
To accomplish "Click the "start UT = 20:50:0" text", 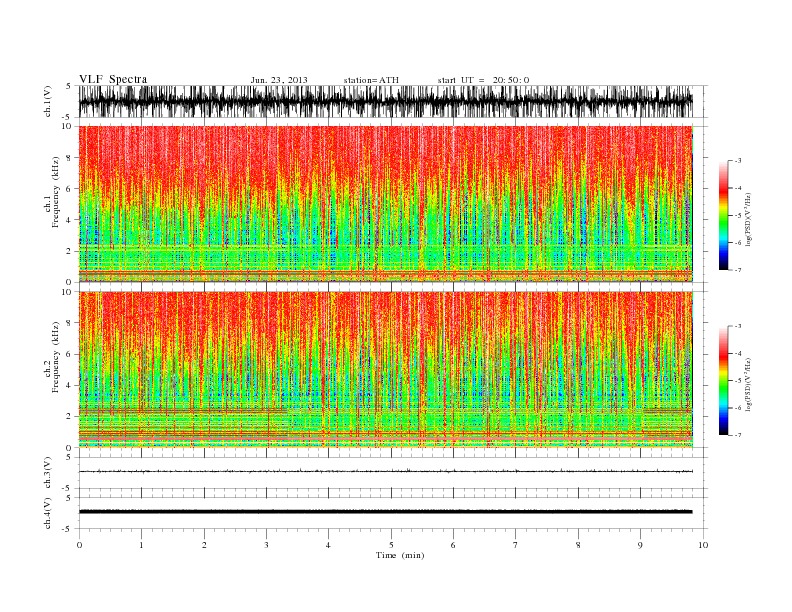I will 483,80.
